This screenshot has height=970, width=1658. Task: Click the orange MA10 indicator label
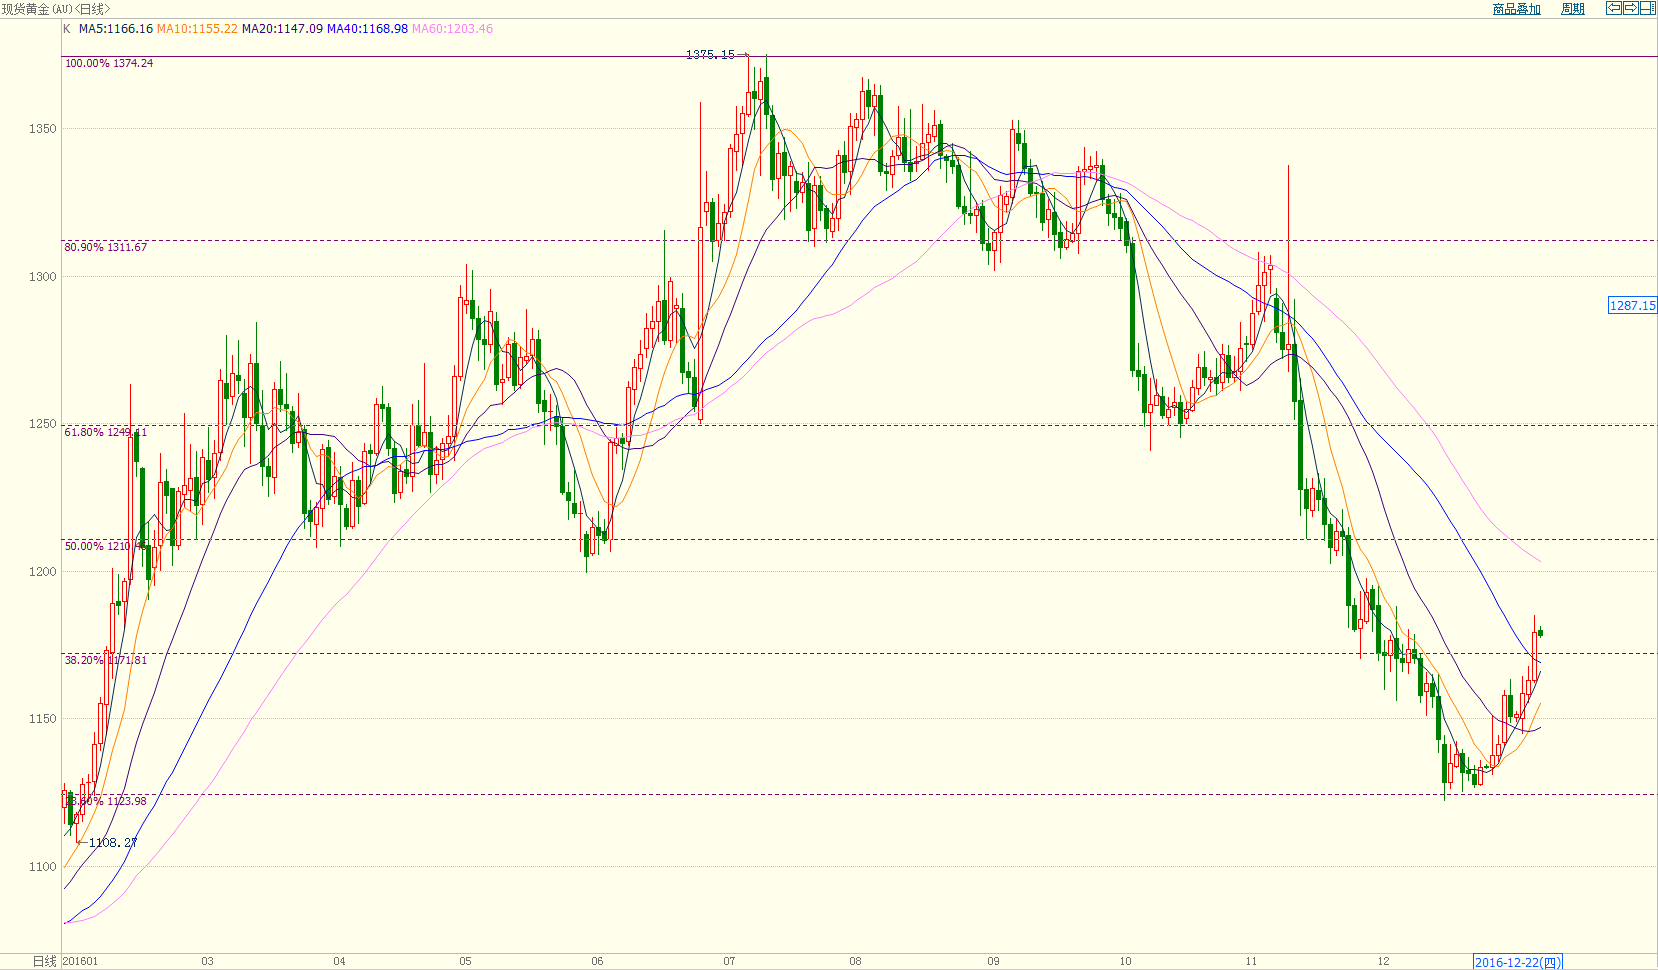click(197, 29)
